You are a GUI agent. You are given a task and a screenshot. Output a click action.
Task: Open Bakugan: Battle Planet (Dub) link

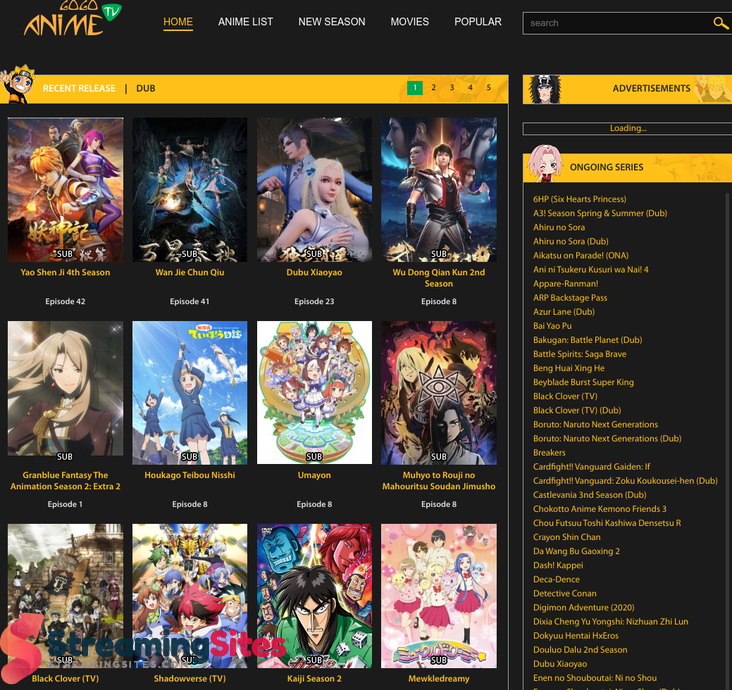(x=587, y=340)
